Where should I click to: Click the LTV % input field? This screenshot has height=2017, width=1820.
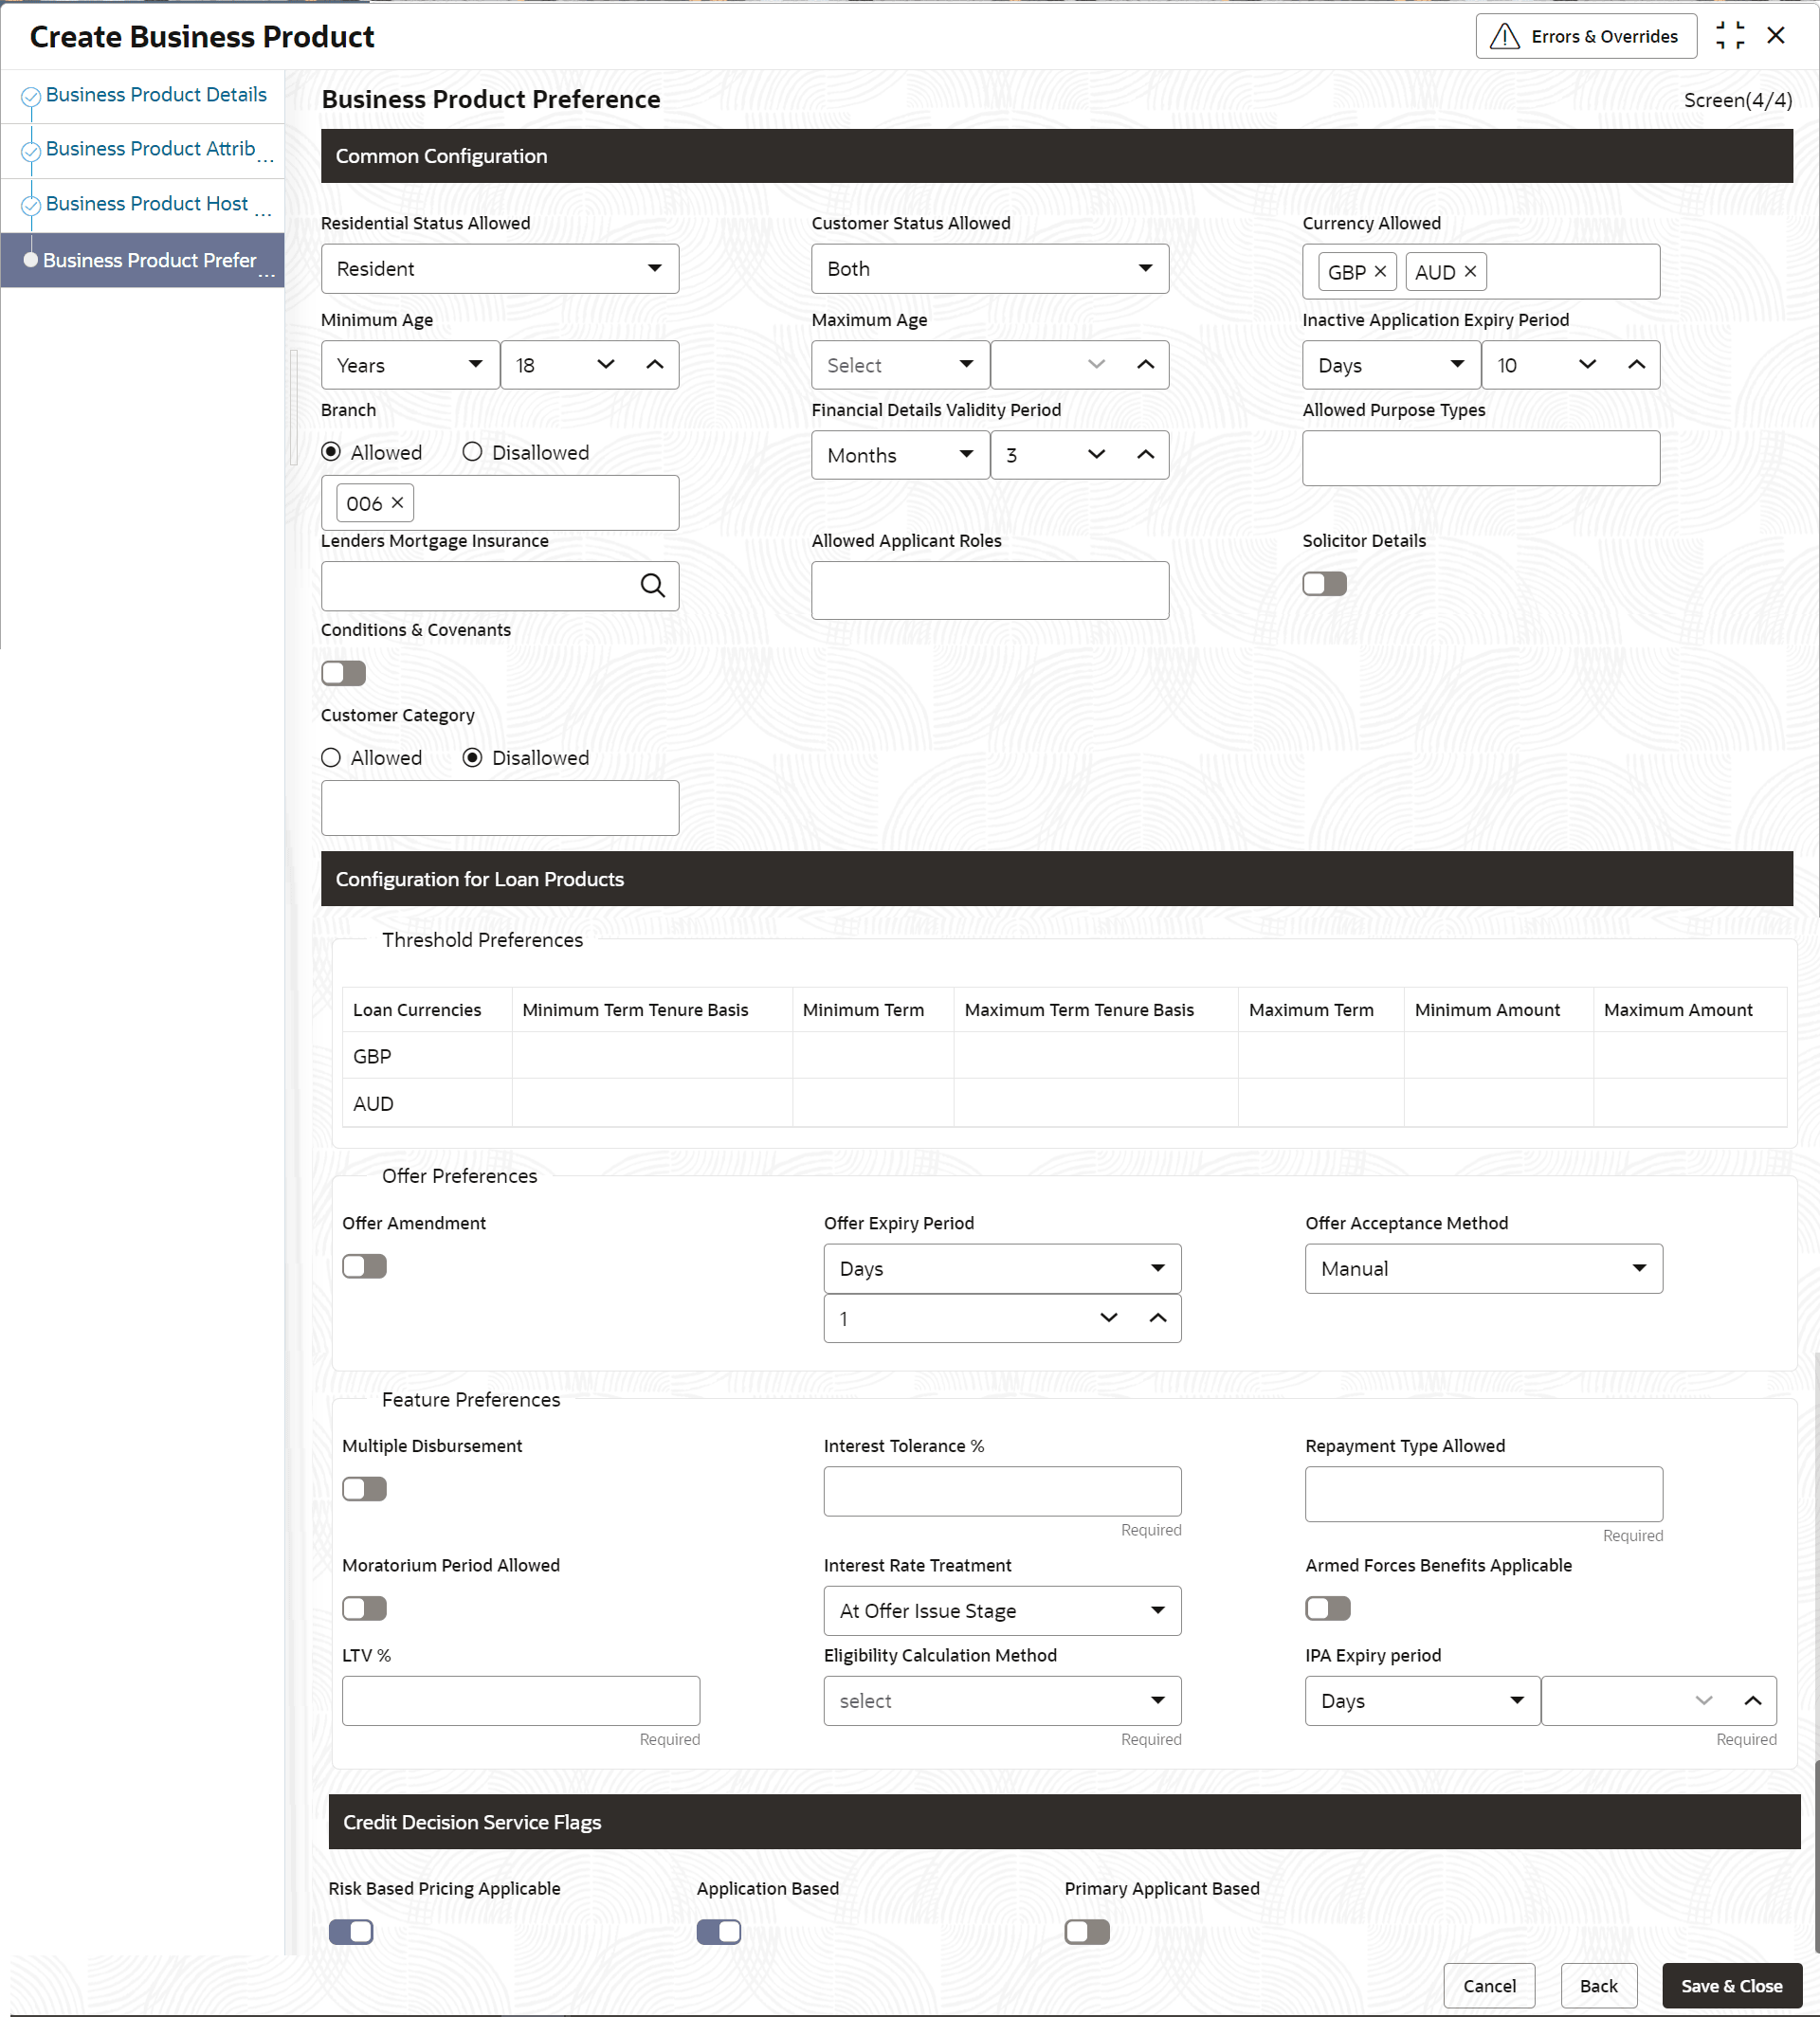pyautogui.click(x=521, y=1701)
